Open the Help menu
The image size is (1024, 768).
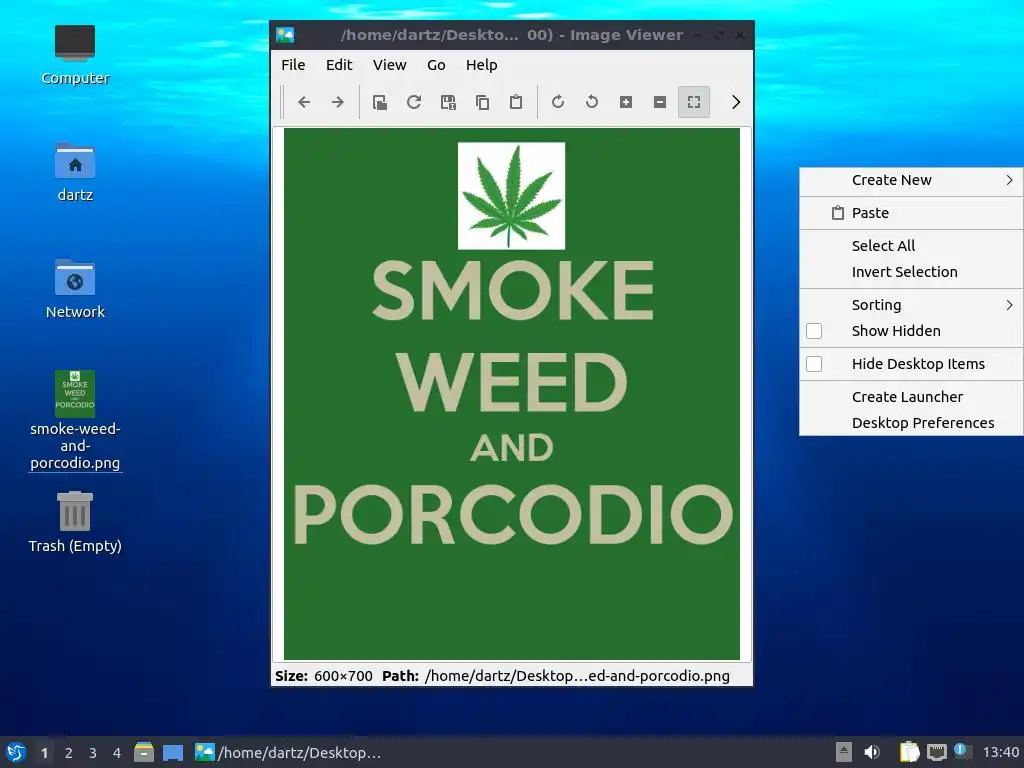point(481,65)
